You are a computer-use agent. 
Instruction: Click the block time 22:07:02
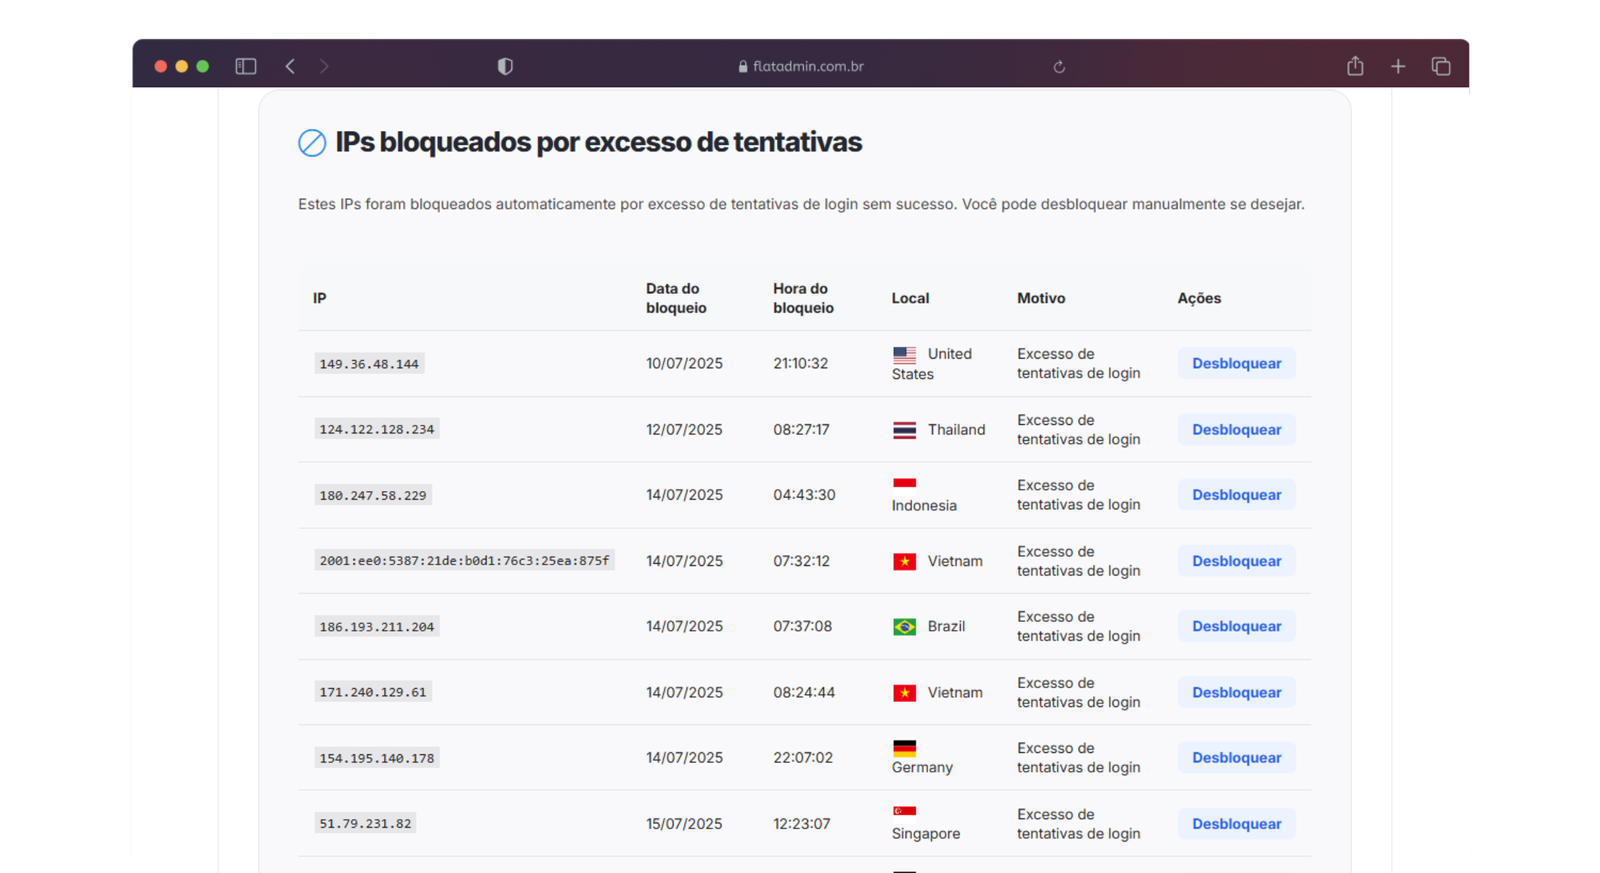[x=802, y=757]
